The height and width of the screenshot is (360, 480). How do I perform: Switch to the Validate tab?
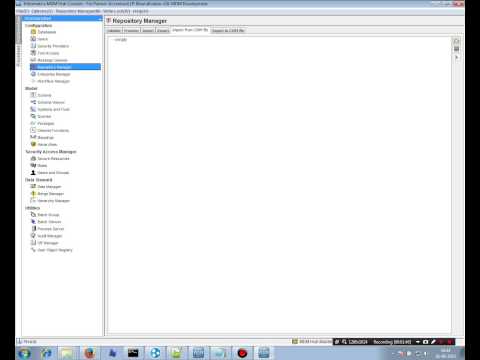coord(114,31)
